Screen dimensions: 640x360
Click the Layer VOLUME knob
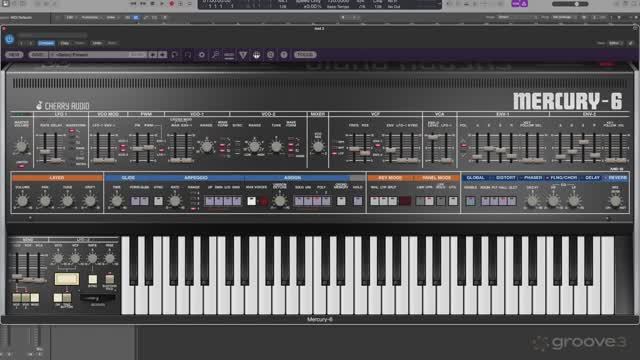(22, 201)
